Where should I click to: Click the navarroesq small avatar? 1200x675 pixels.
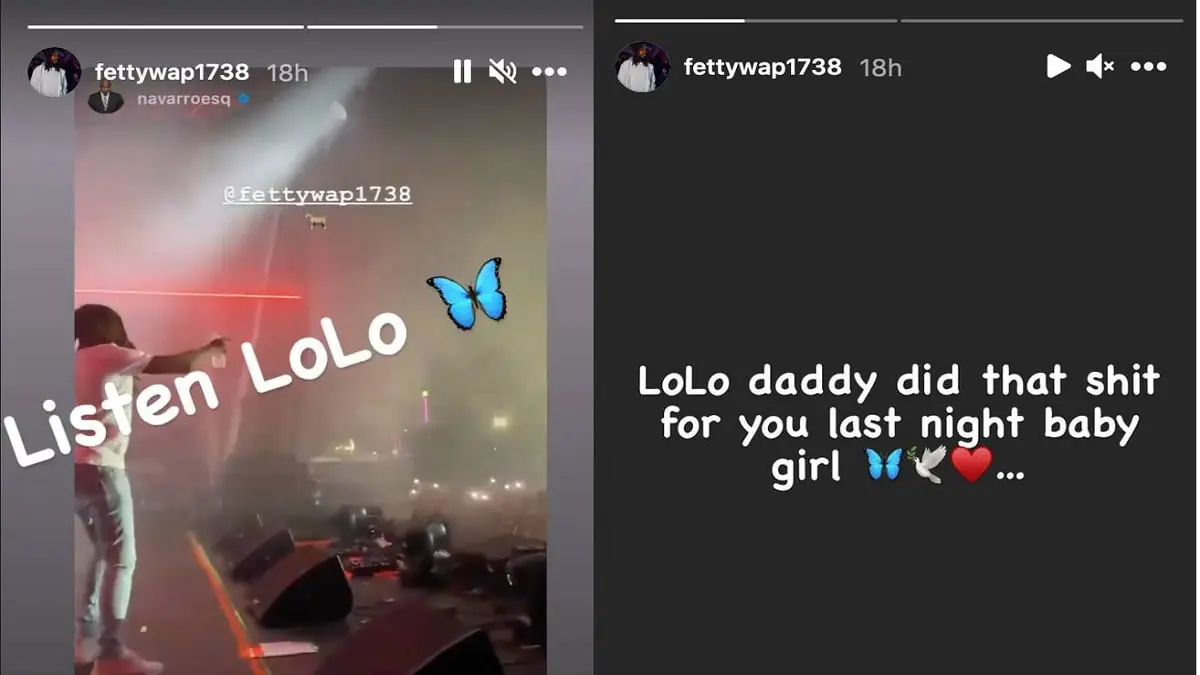pos(105,98)
